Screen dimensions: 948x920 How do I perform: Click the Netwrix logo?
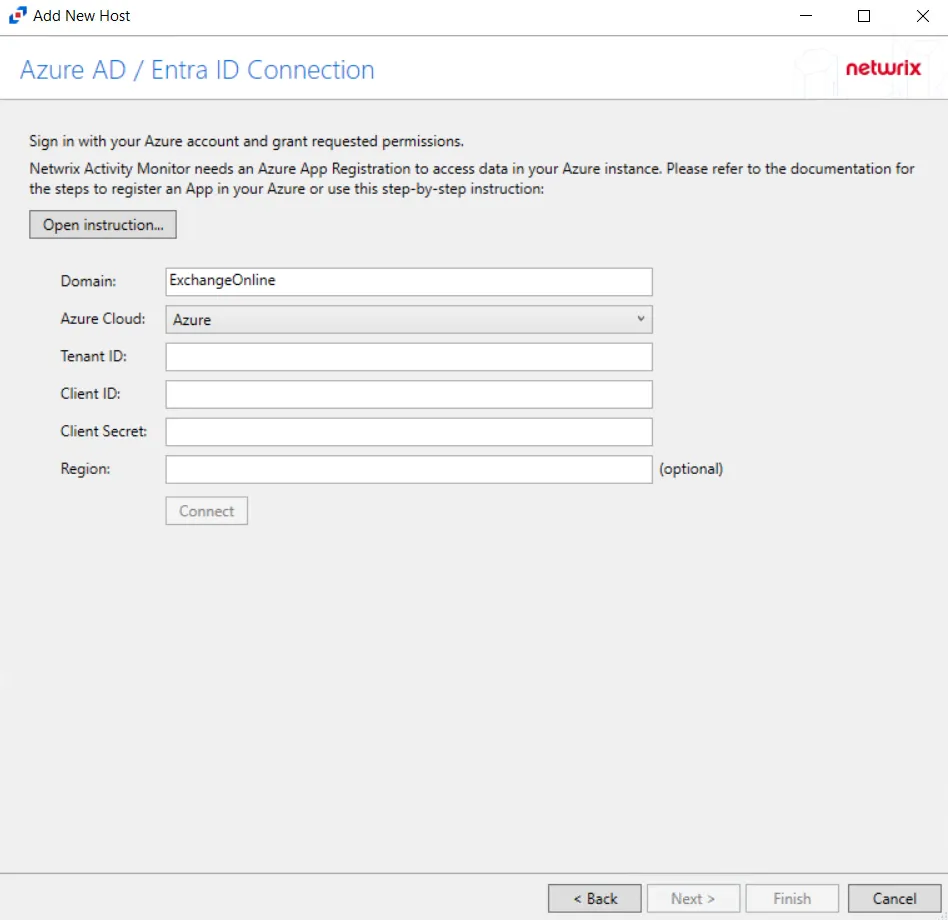click(x=883, y=68)
